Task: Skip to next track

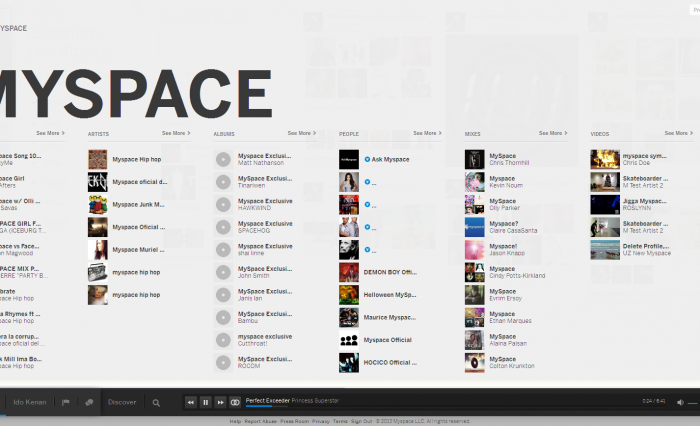Action: pyautogui.click(x=220, y=402)
